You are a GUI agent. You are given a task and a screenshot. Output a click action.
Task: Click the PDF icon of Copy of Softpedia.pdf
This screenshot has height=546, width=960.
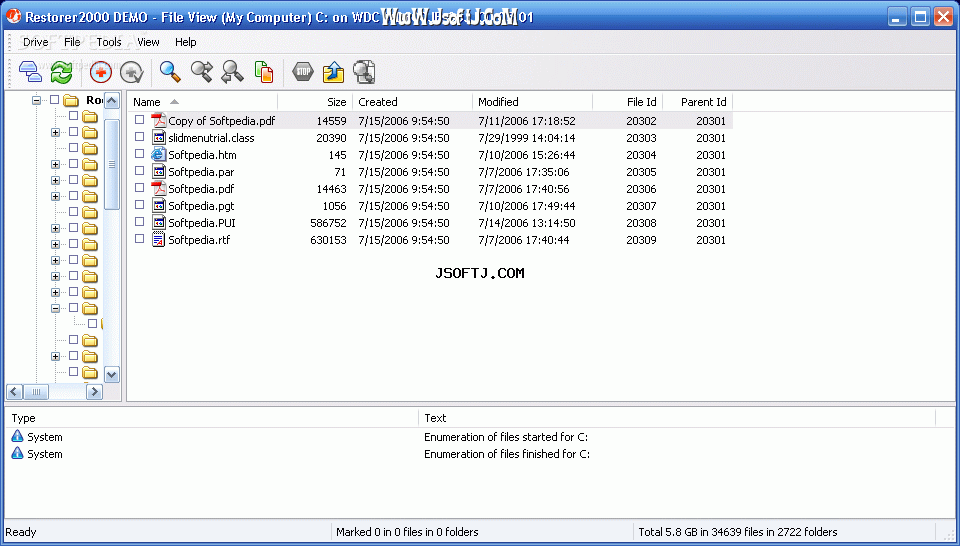tap(159, 120)
